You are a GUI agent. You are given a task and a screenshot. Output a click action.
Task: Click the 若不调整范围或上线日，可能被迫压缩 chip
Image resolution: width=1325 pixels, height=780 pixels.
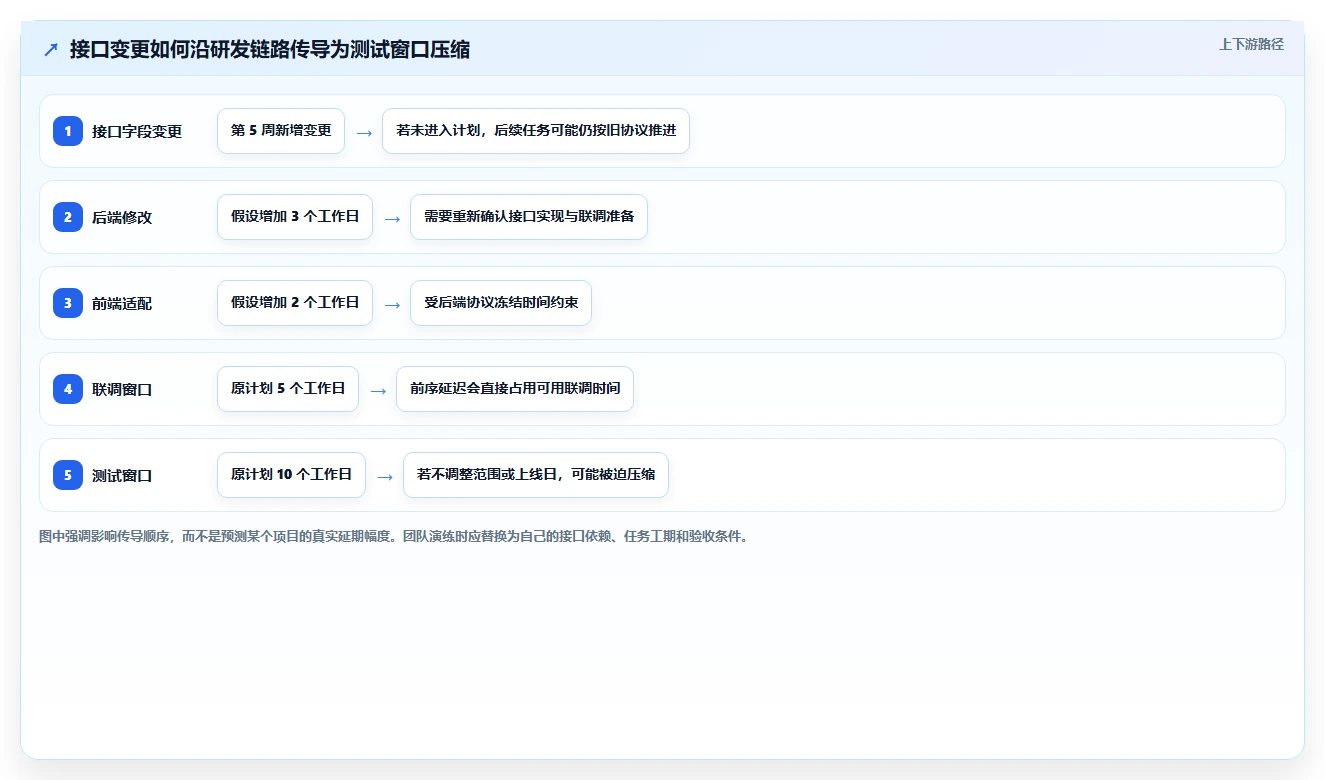536,475
